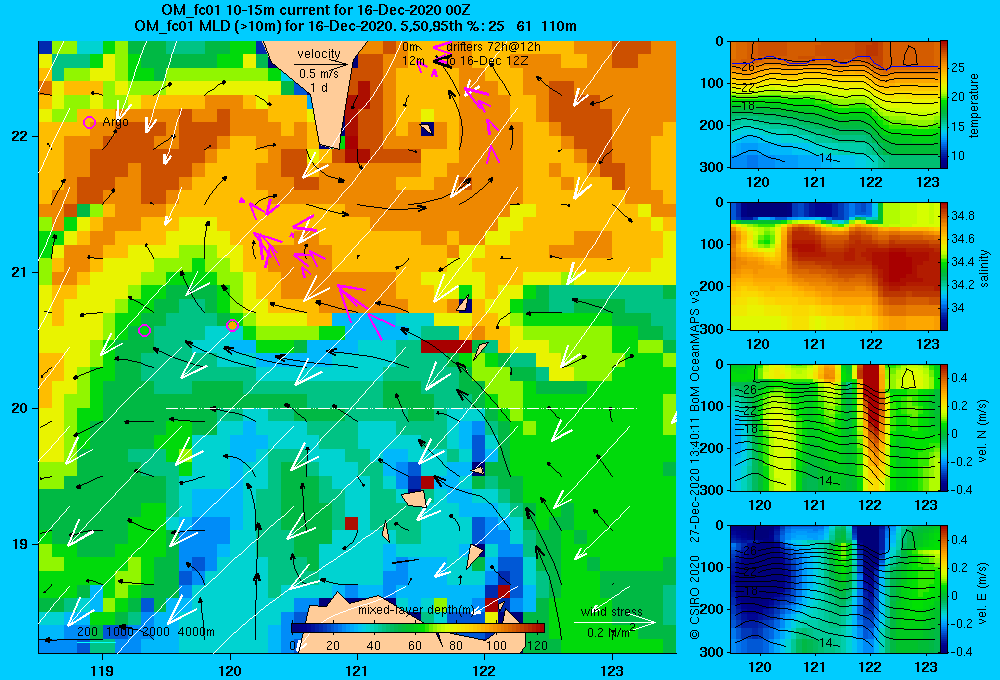
Task: Click the '0.2 N/m2' wind stress value
Action: click(612, 632)
